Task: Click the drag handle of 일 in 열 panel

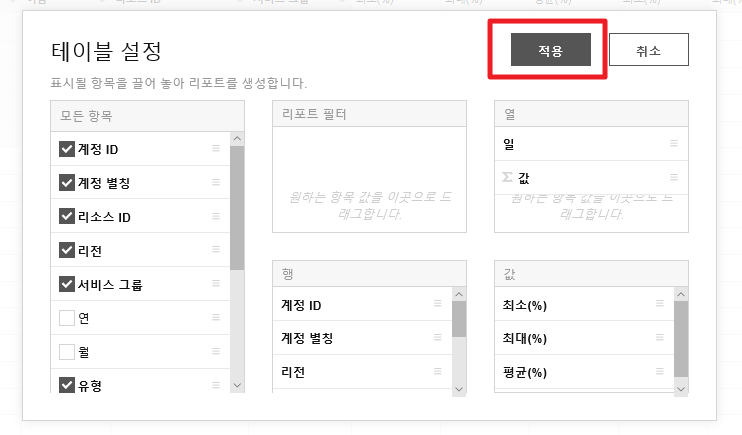Action: [x=674, y=145]
